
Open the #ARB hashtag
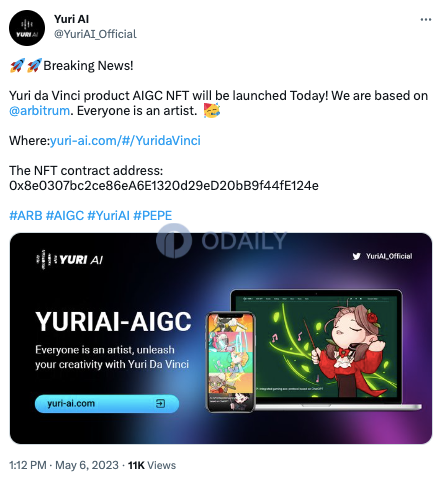pyautogui.click(x=26, y=216)
